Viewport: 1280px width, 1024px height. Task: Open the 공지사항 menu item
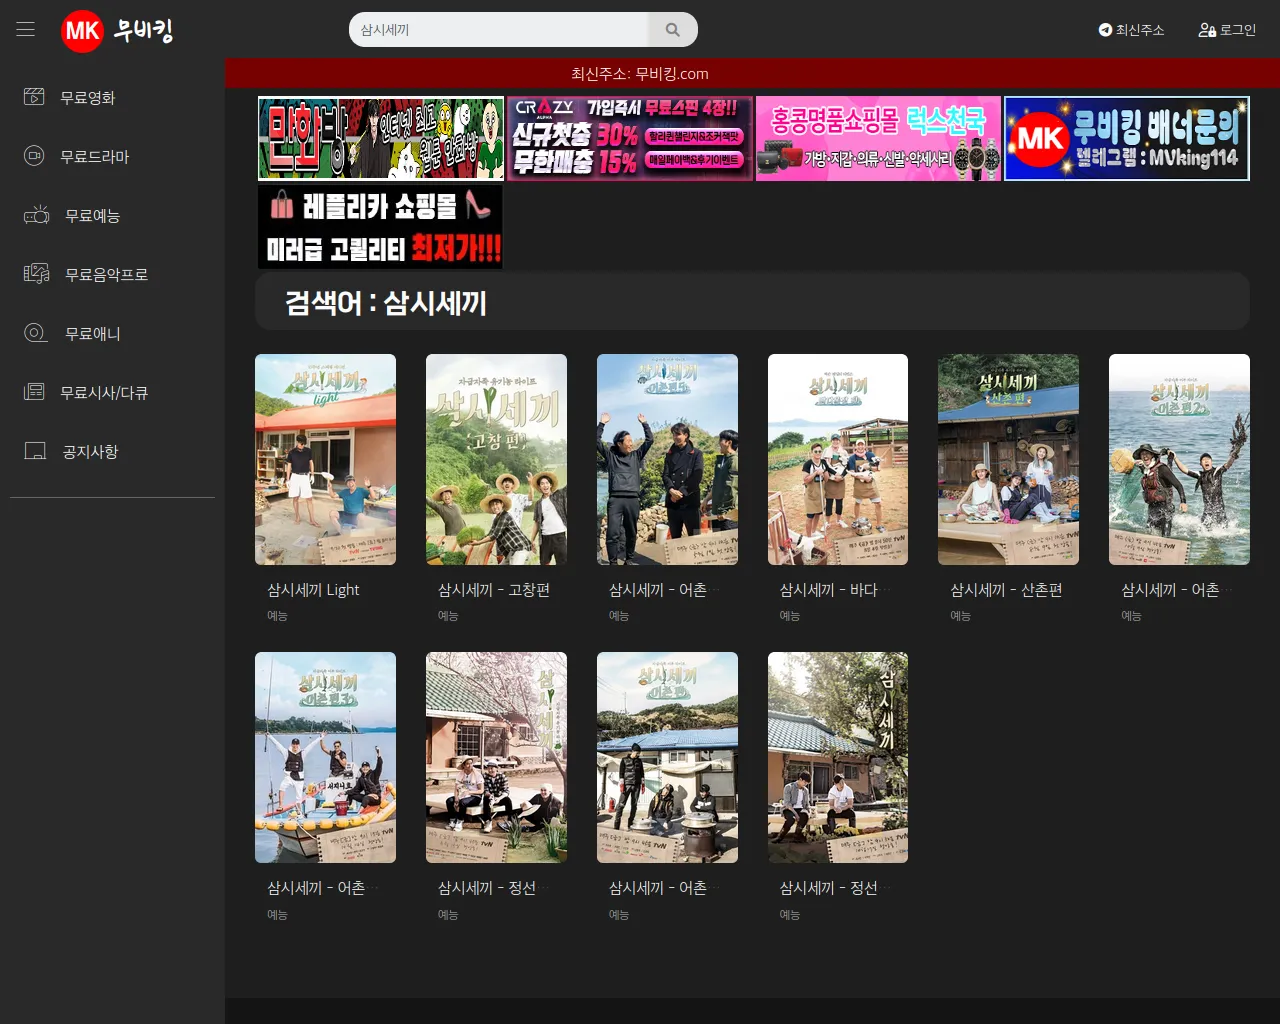(x=90, y=452)
